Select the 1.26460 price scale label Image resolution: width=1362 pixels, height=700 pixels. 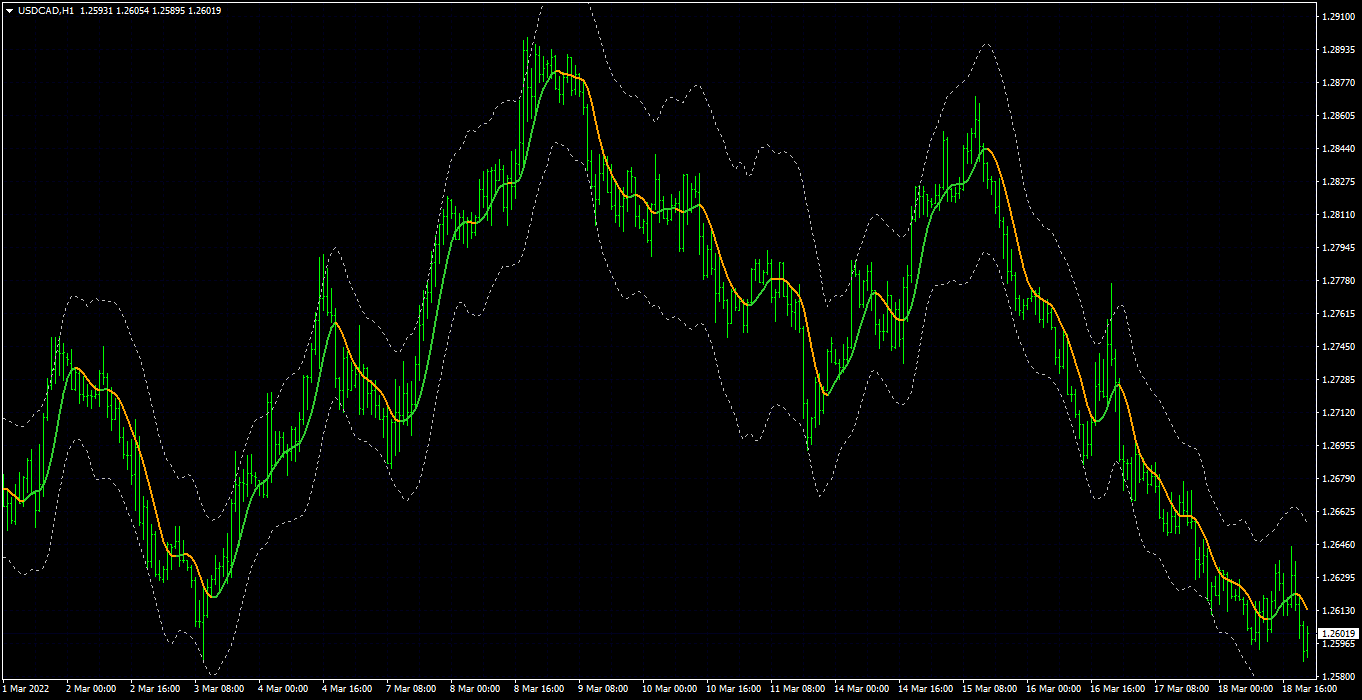tap(1338, 545)
